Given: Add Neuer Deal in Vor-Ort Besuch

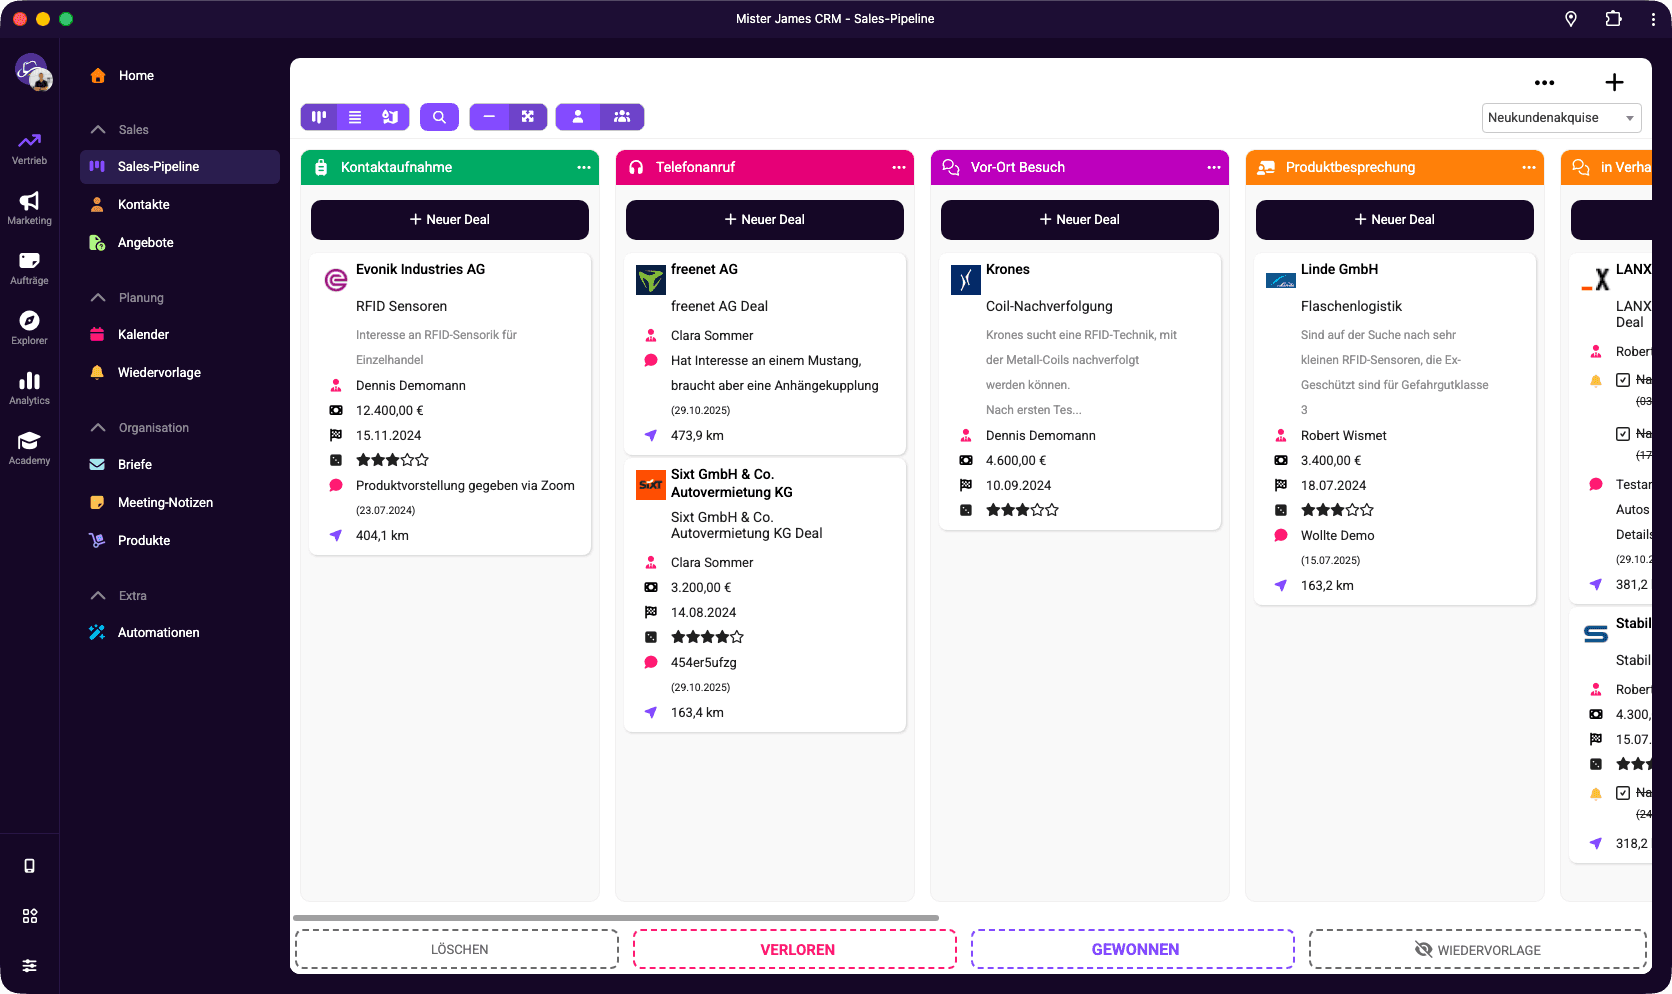Looking at the screenshot, I should point(1080,220).
